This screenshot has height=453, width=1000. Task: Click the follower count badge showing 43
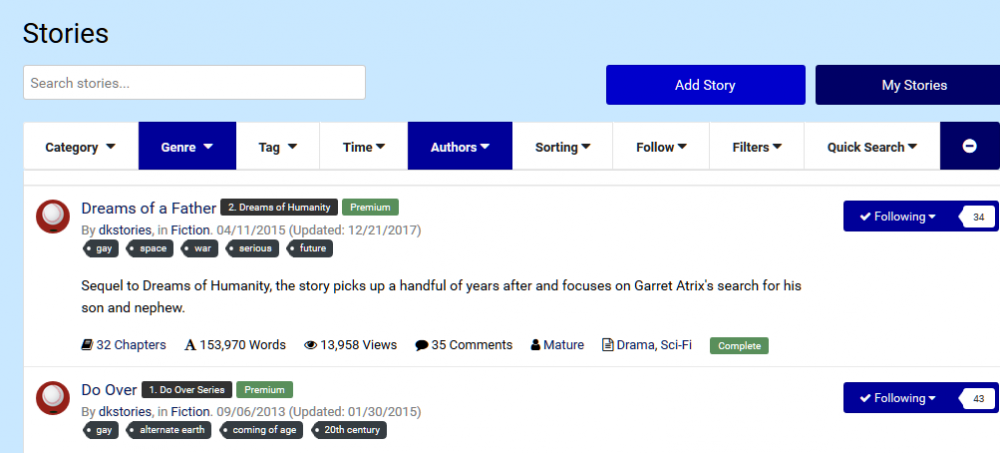click(978, 398)
